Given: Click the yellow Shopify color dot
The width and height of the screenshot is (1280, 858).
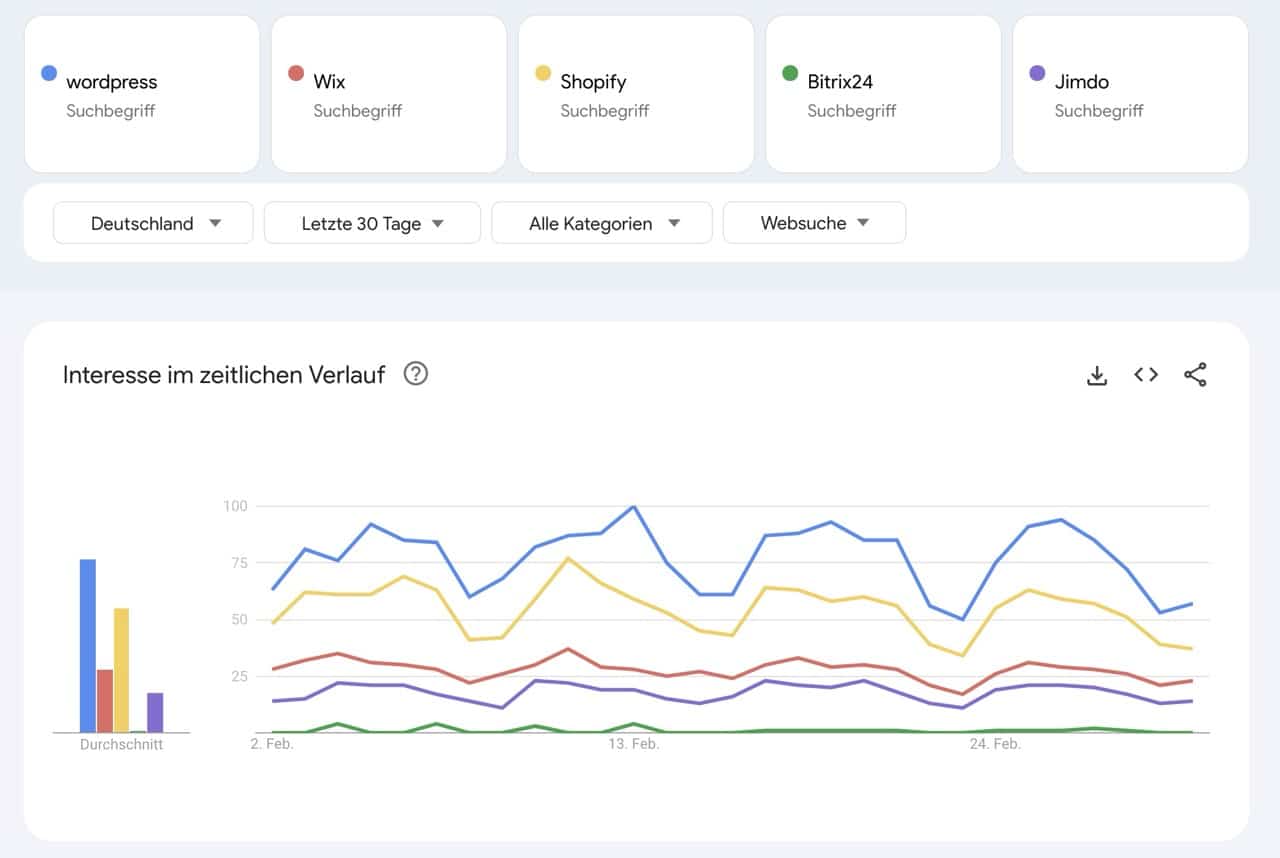Looking at the screenshot, I should pos(542,73).
